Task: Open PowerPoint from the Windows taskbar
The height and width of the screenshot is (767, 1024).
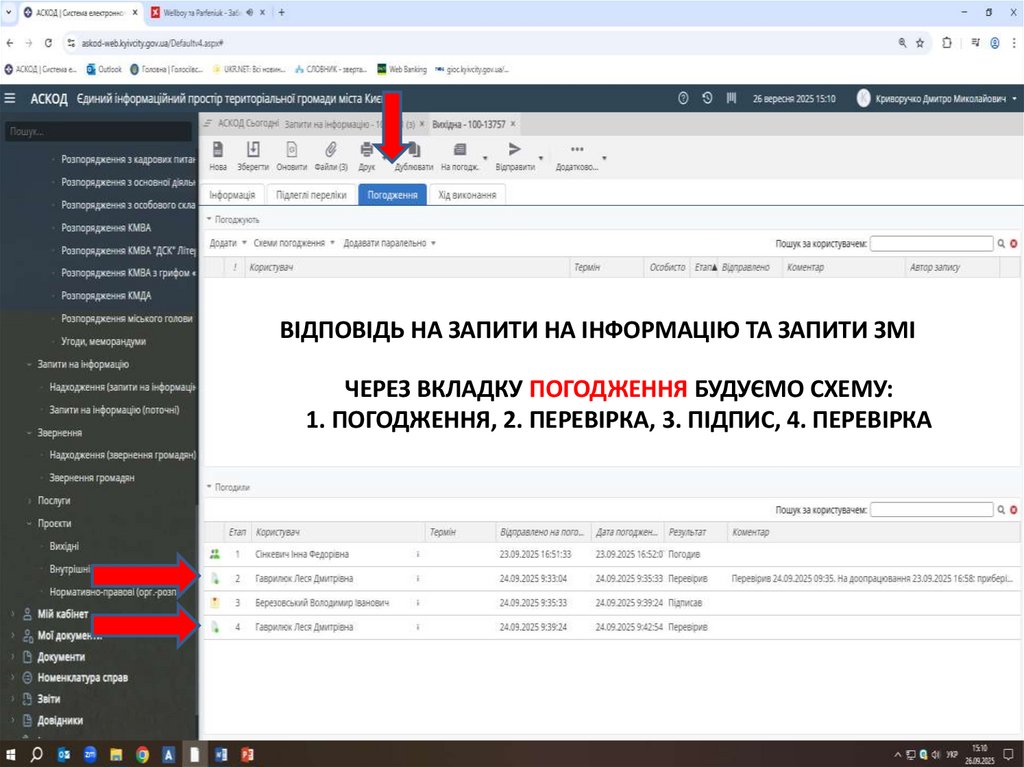Action: pyautogui.click(x=247, y=753)
